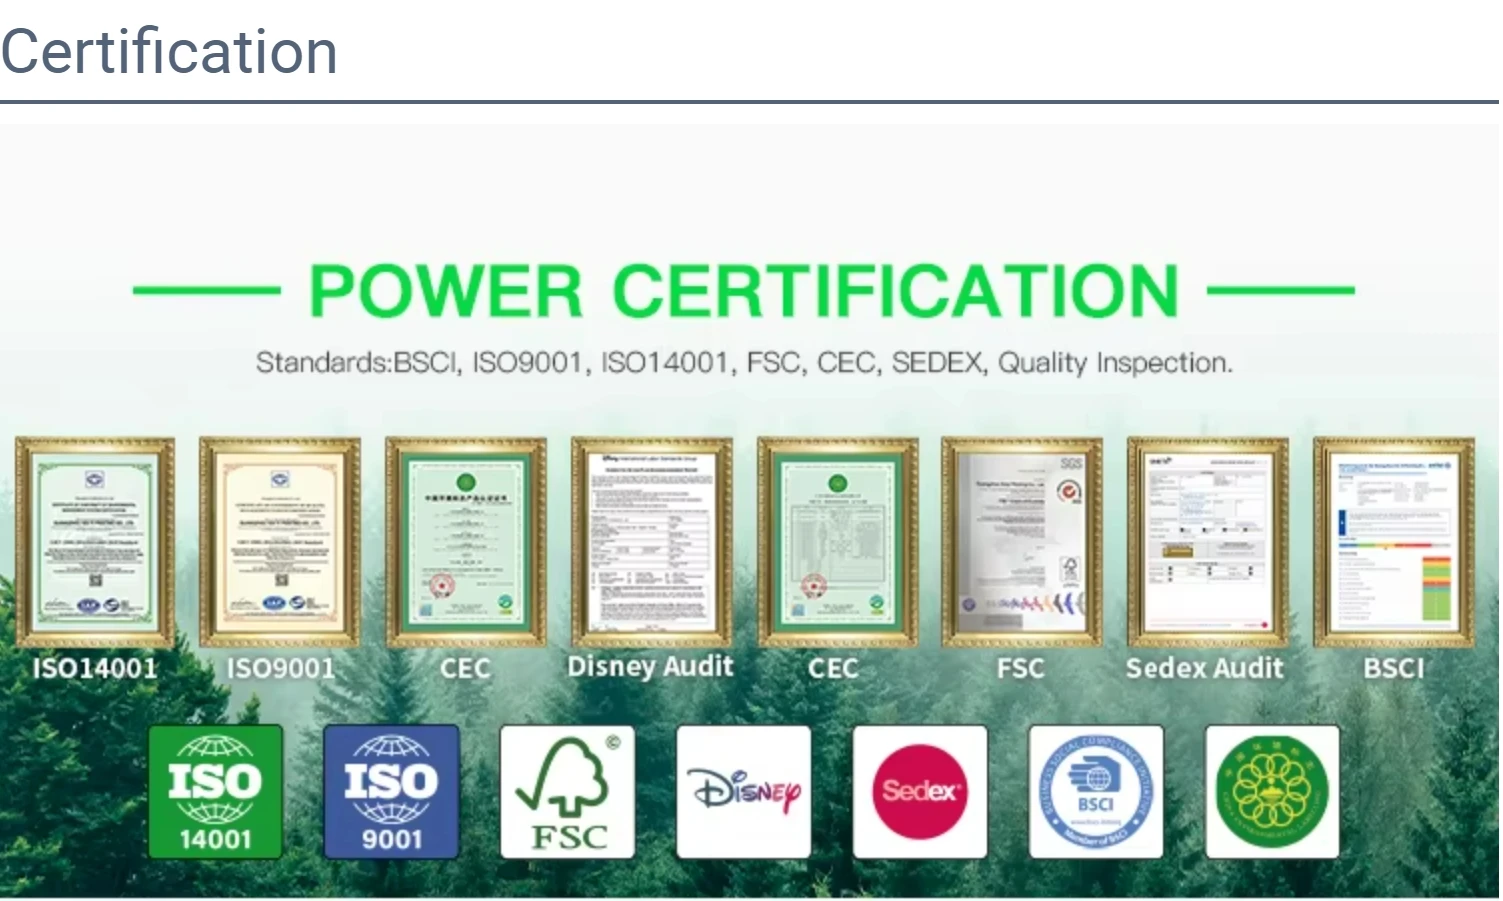This screenshot has height=901, width=1503.
Task: Select the FSC tree logo badge
Action: [x=567, y=792]
